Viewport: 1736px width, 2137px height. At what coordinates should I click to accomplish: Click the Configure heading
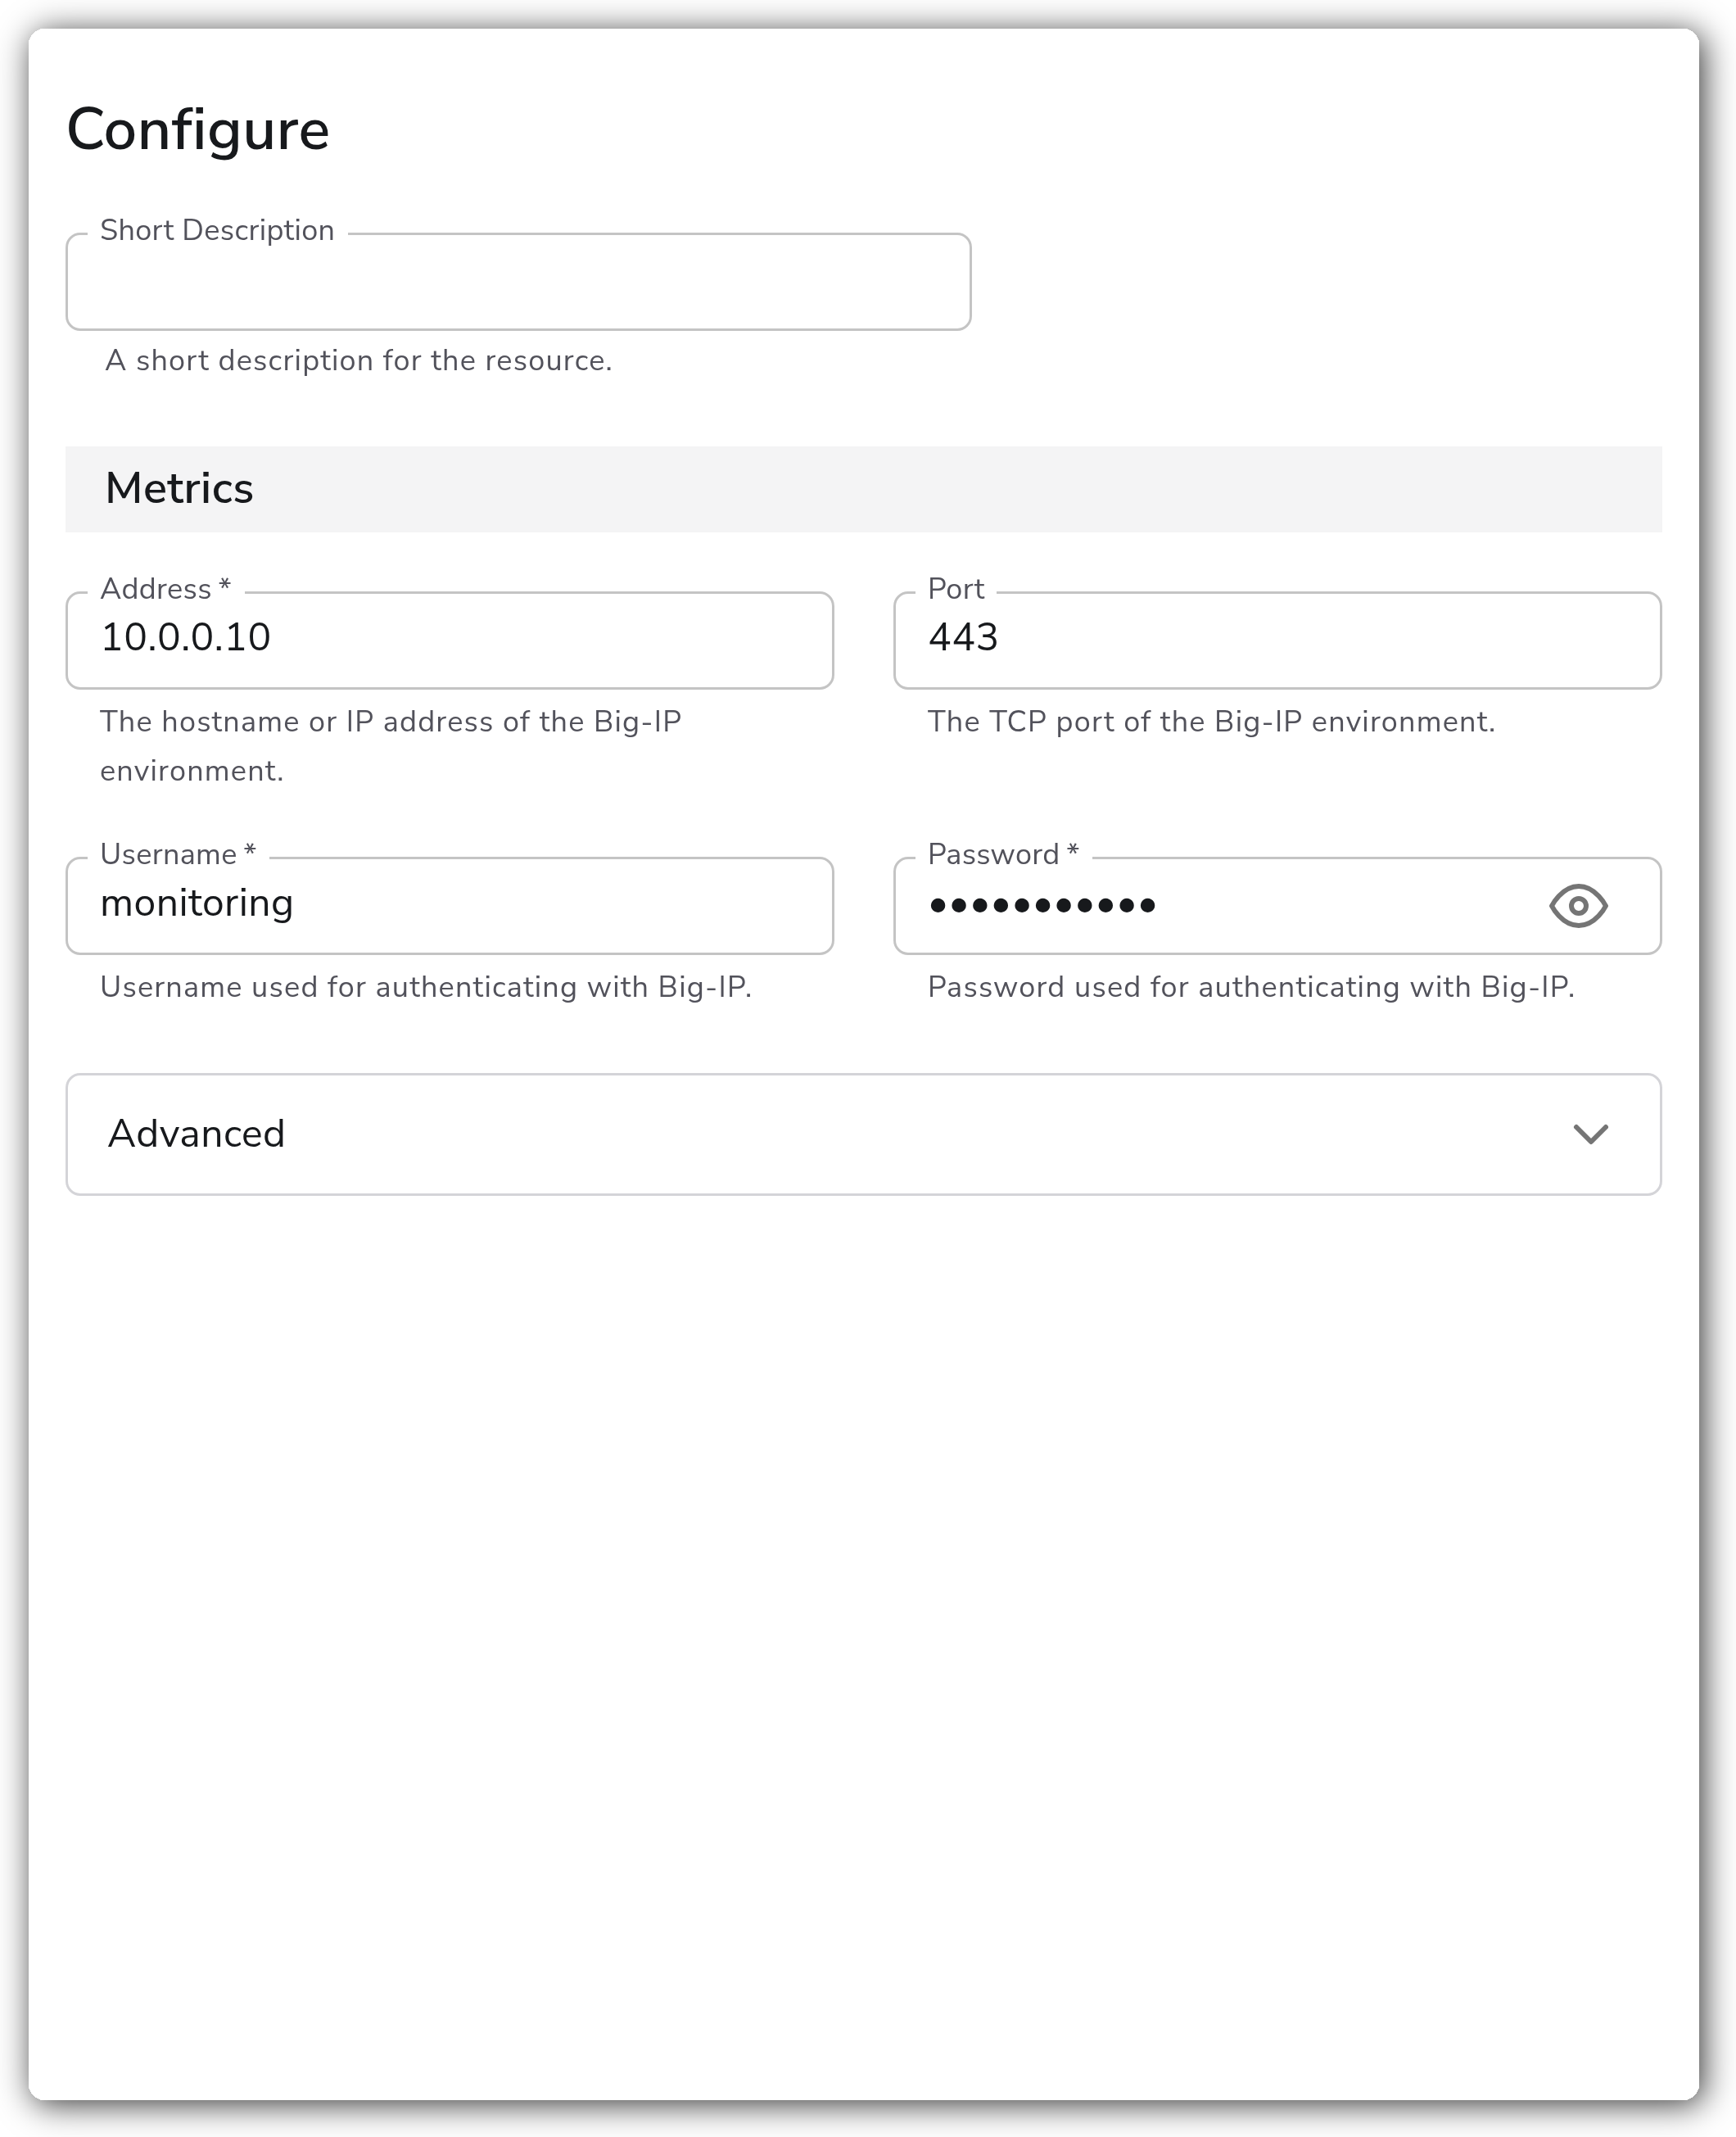(x=198, y=130)
